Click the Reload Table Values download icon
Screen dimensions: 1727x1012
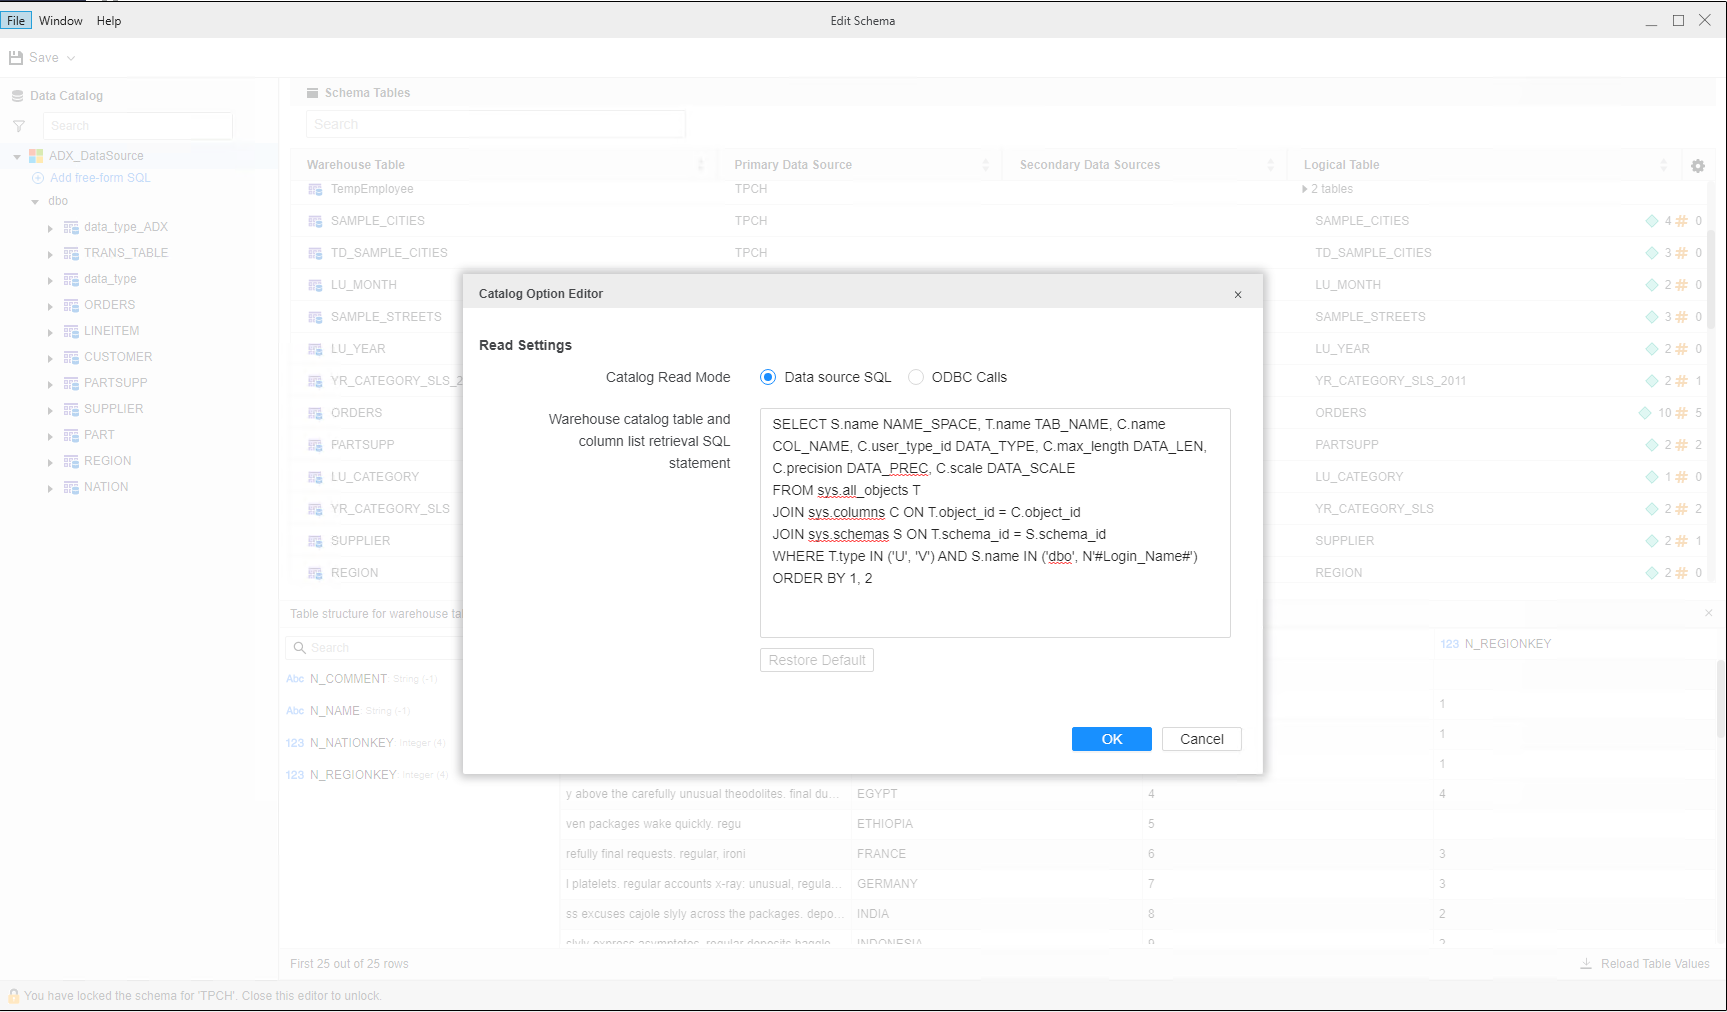click(x=1585, y=963)
